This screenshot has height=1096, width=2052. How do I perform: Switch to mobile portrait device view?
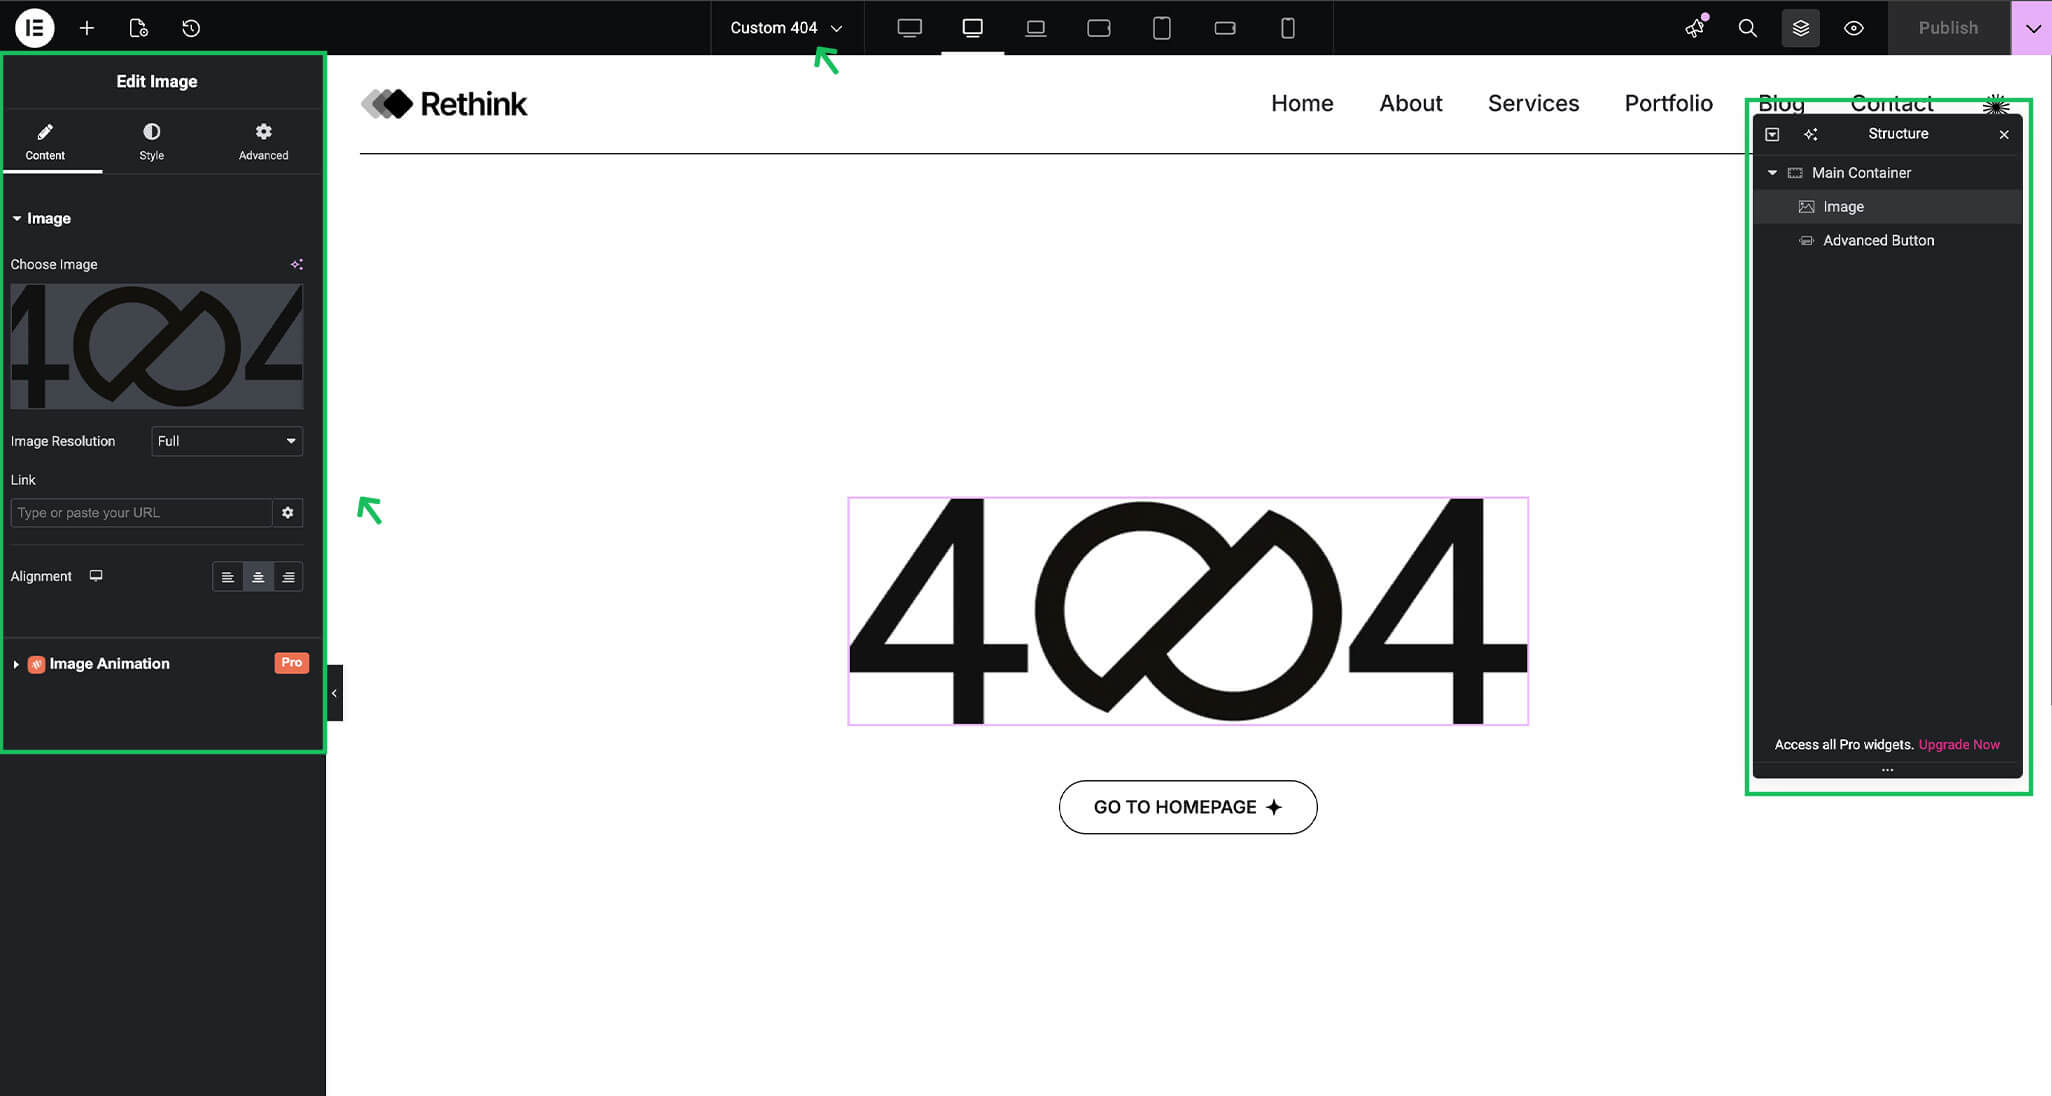1288,28
